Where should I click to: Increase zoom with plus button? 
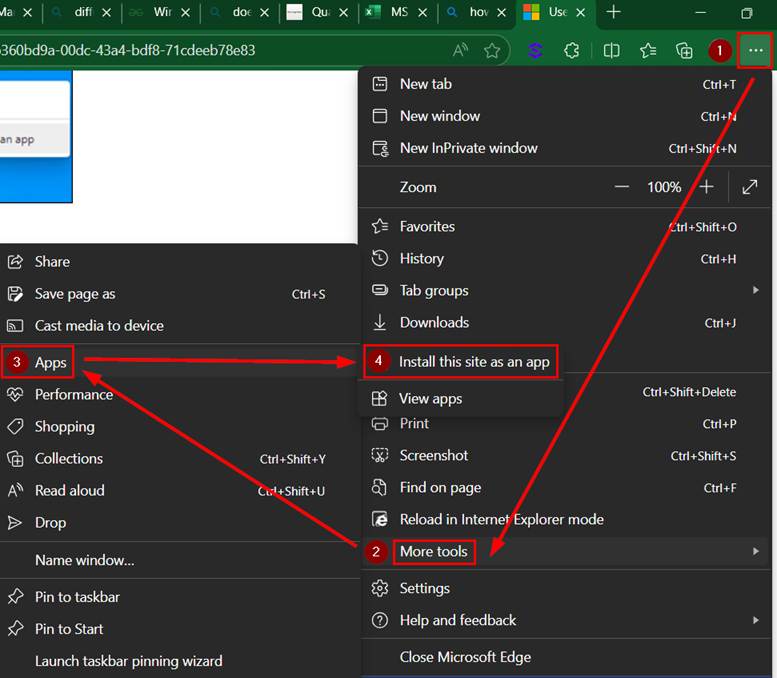click(706, 187)
